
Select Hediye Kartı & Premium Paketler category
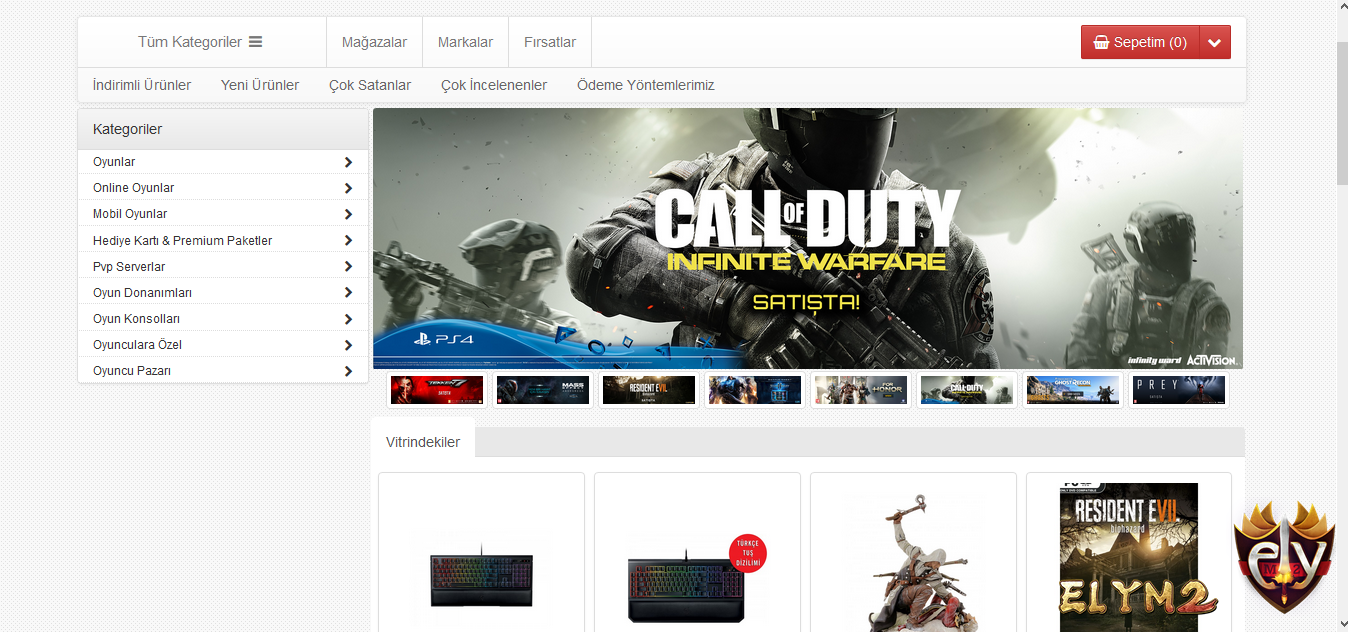183,241
